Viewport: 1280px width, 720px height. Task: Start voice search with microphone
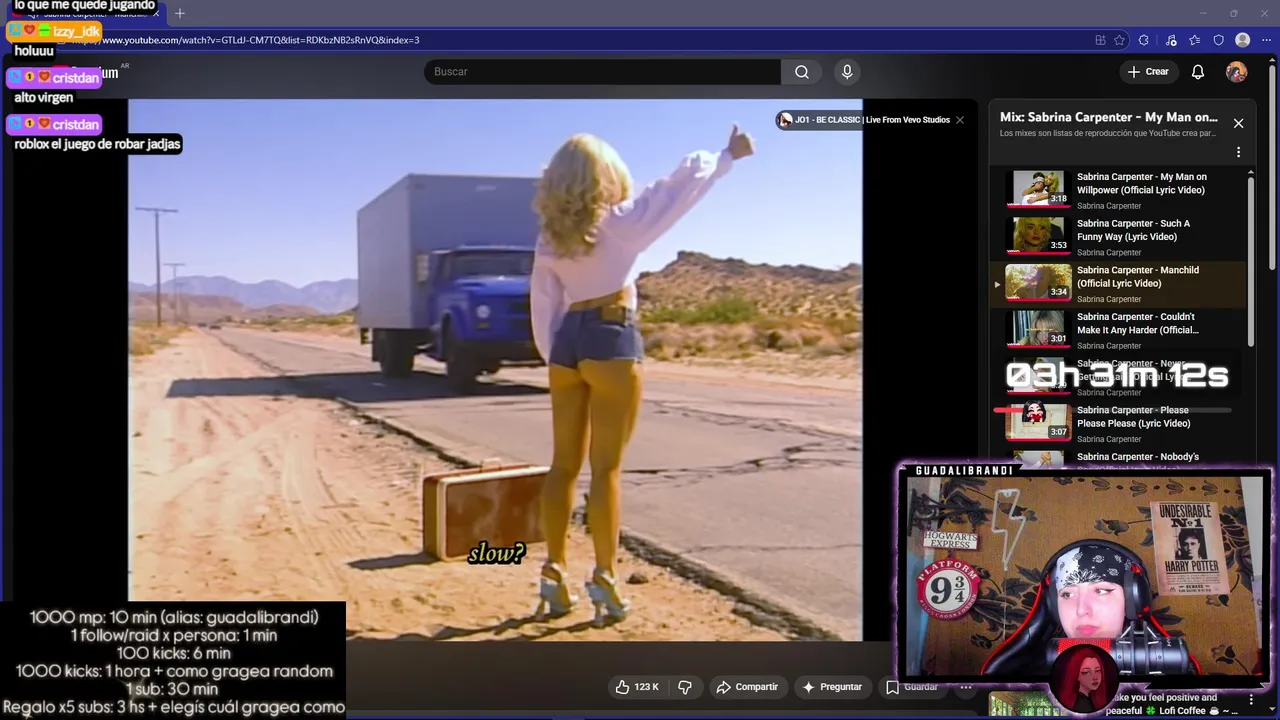click(x=847, y=72)
